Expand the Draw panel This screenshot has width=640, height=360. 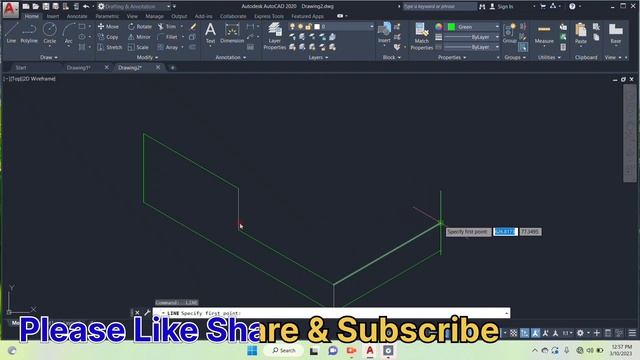[49, 58]
